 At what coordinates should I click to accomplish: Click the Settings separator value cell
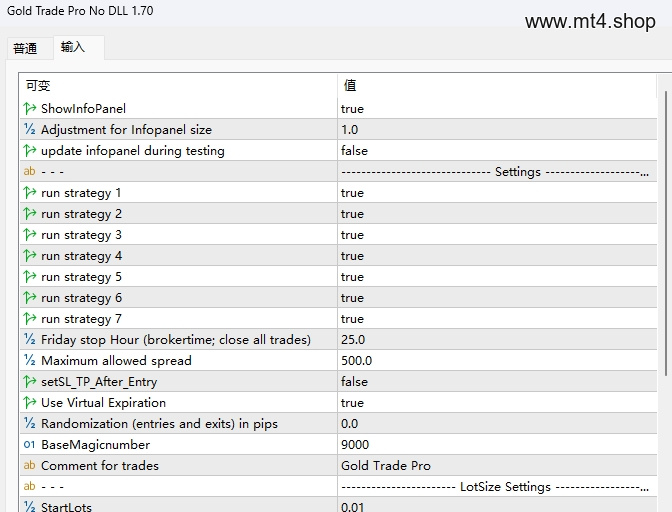pyautogui.click(x=497, y=171)
